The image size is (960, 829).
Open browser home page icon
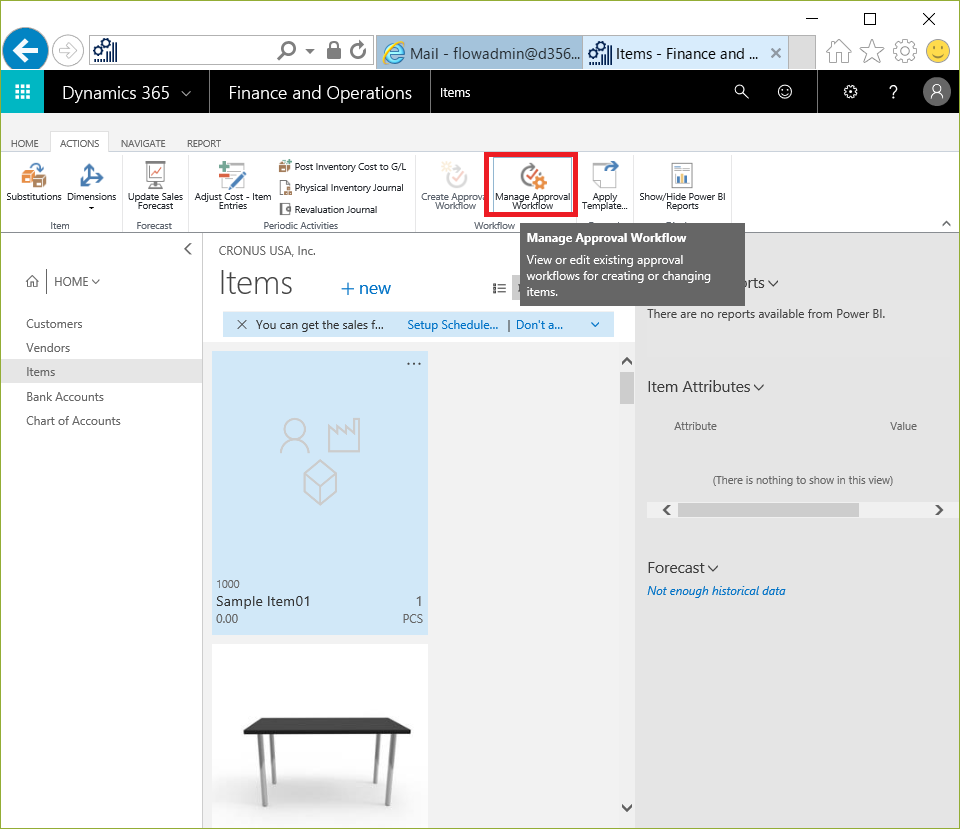839,51
